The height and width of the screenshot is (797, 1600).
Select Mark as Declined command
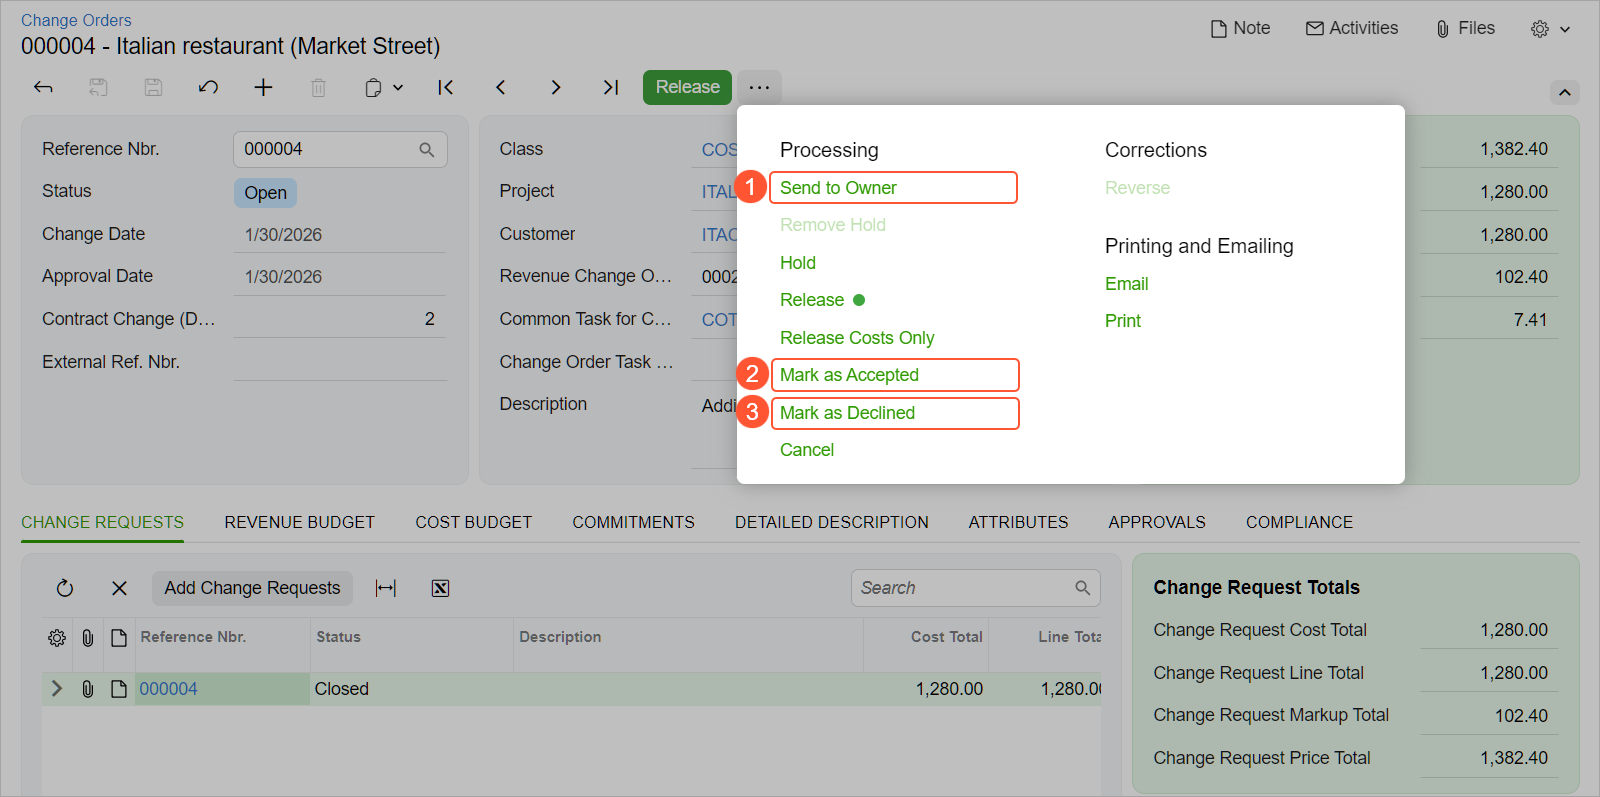(x=847, y=413)
